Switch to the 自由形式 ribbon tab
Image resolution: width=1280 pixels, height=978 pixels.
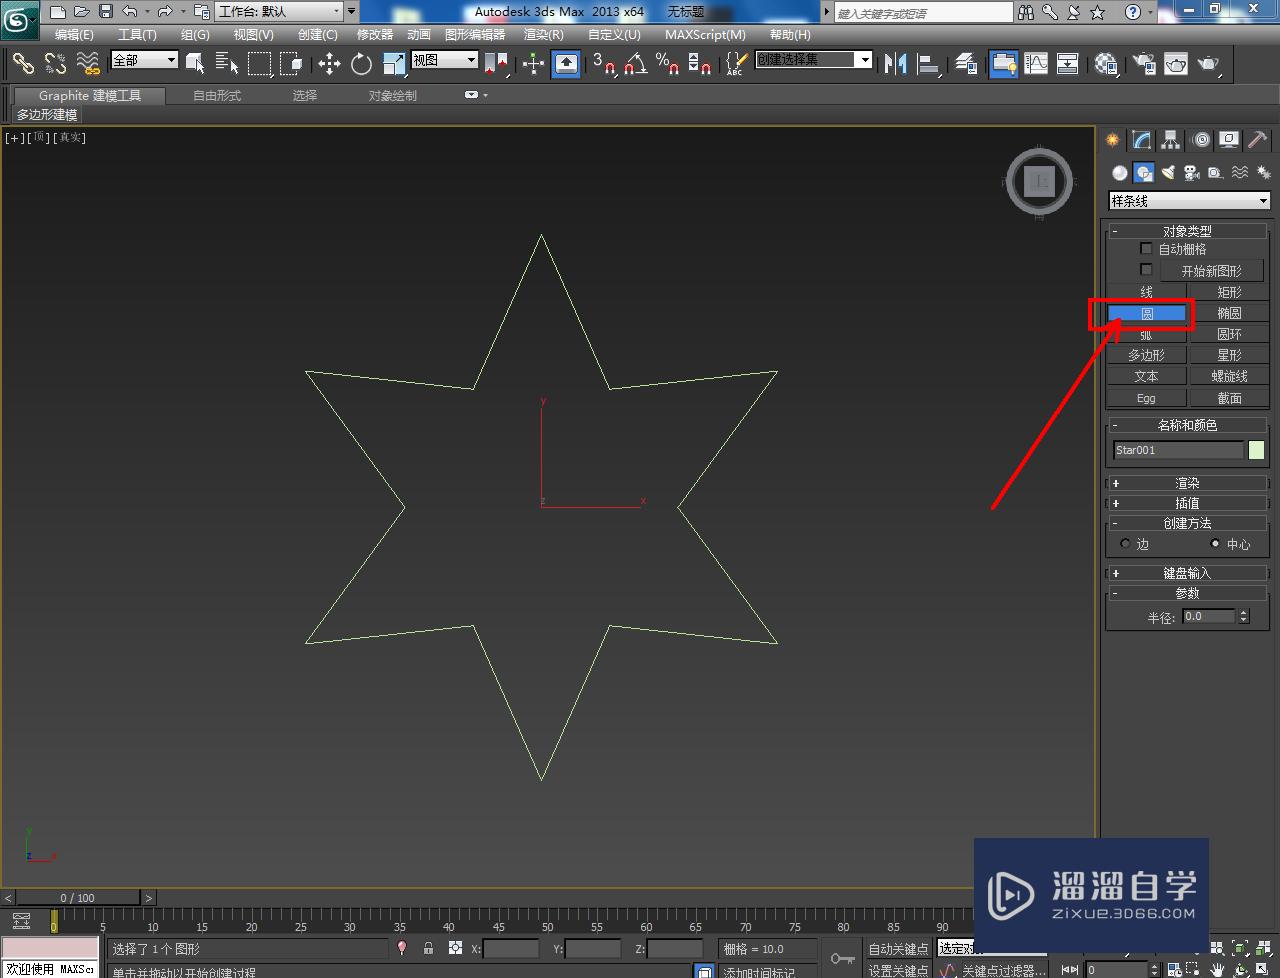click(217, 96)
